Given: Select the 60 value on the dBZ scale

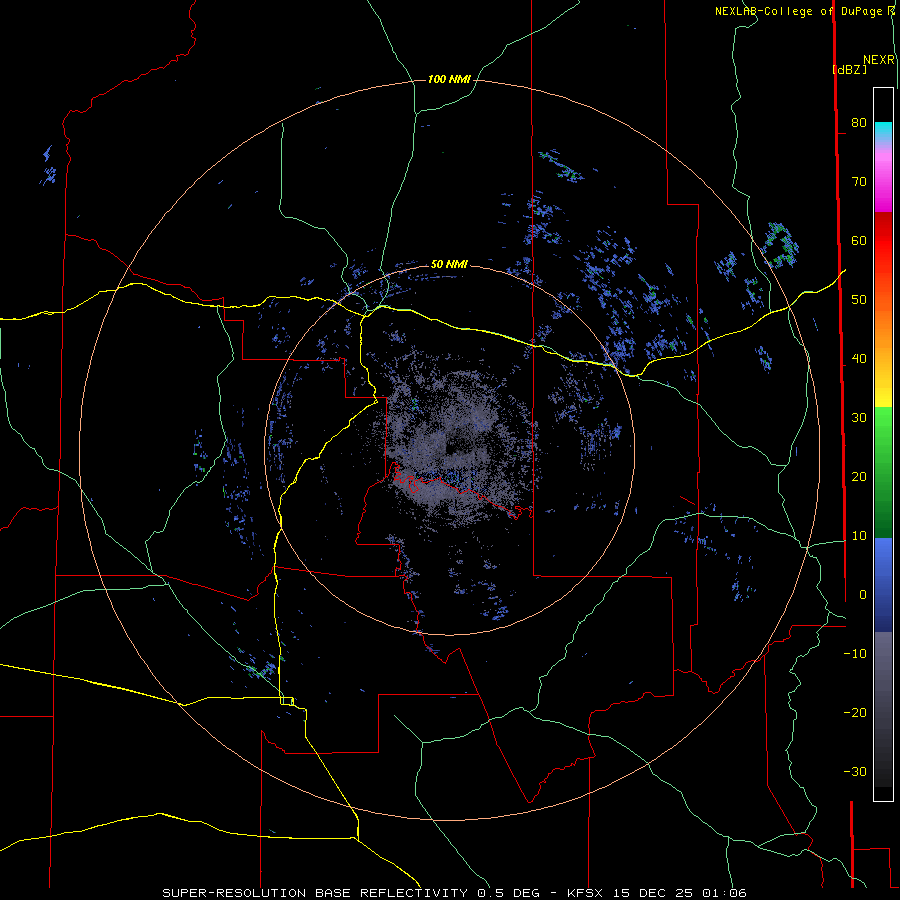Looking at the screenshot, I should [859, 240].
